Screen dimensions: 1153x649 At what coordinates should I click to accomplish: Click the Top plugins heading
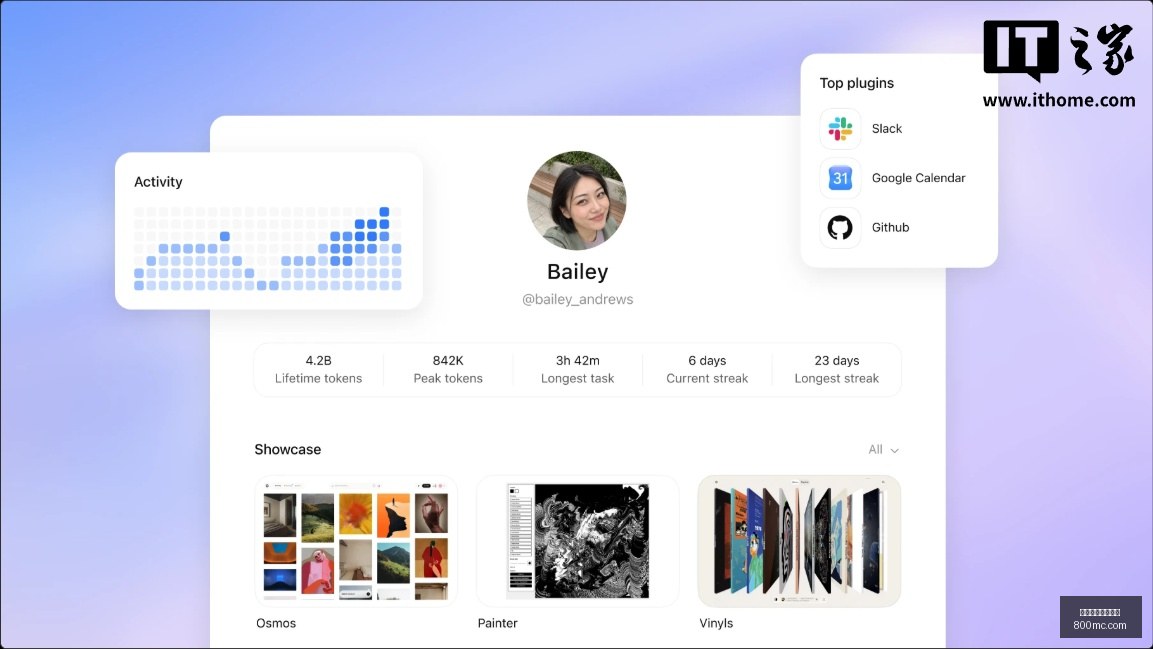(857, 83)
